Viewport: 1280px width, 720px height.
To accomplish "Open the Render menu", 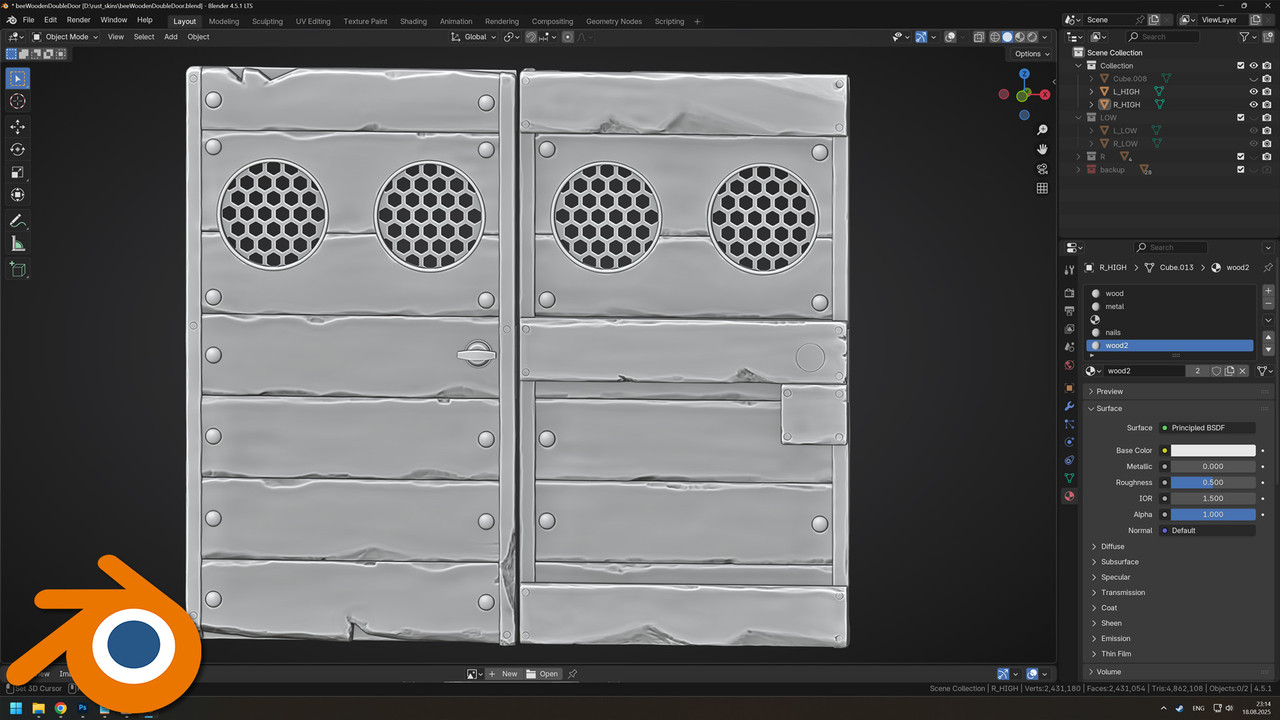I will (78, 20).
